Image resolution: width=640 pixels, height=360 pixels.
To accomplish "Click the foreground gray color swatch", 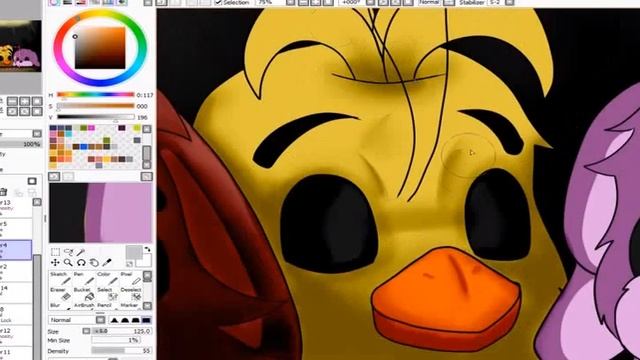I will pos(133,253).
